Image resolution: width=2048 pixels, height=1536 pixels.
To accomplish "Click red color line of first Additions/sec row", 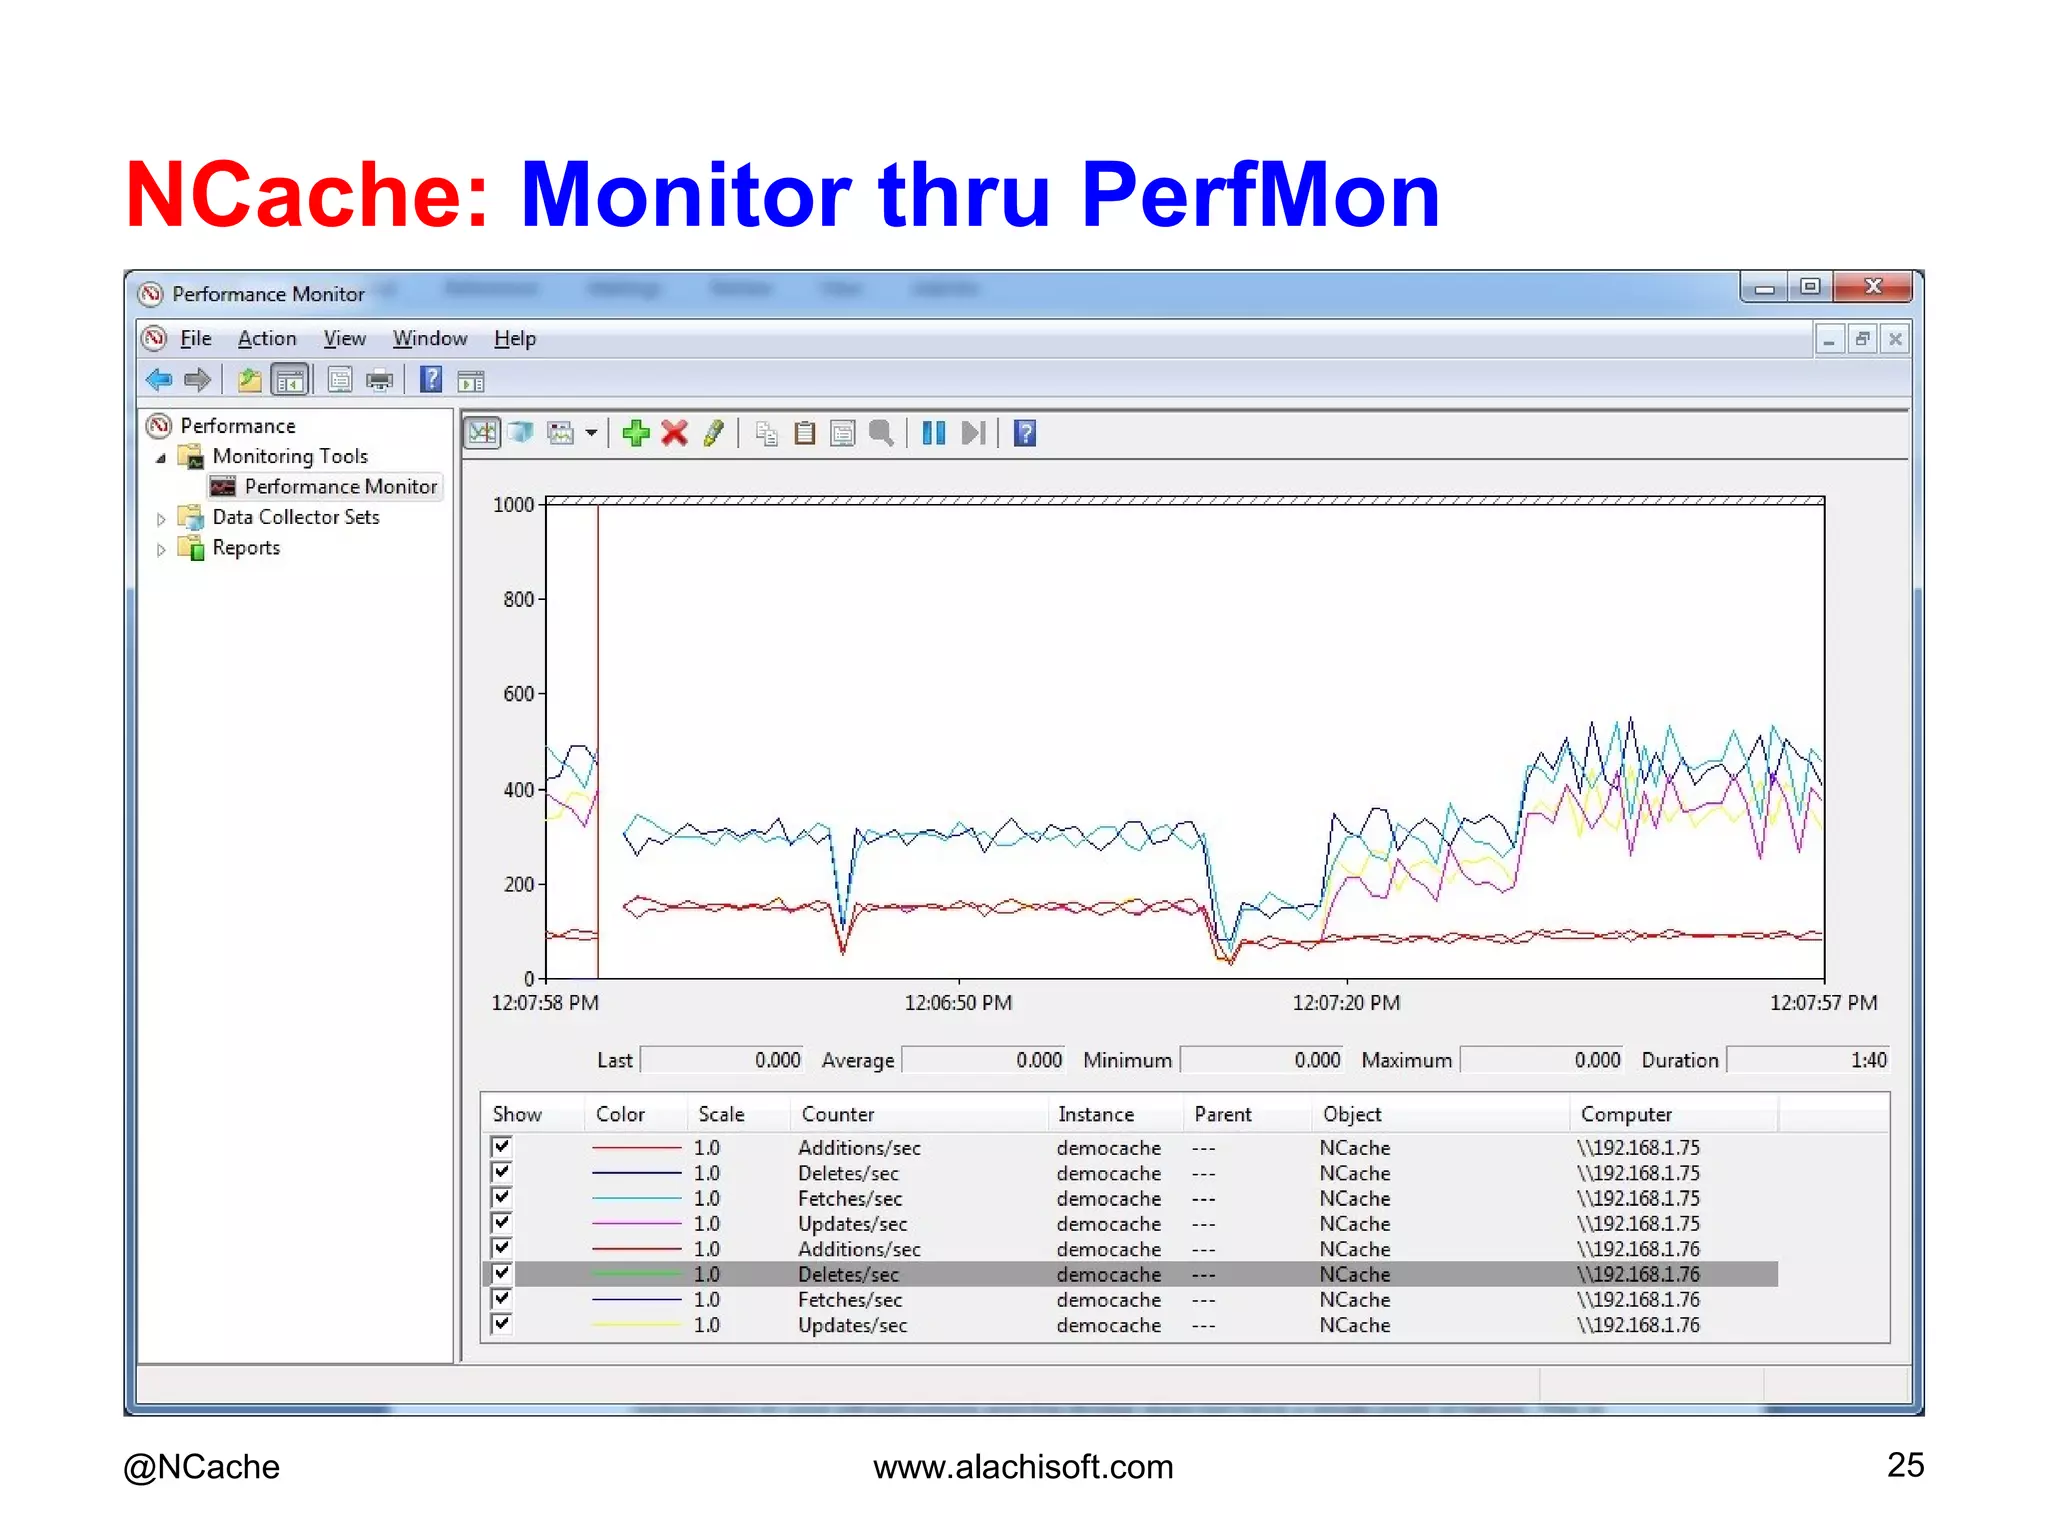I will click(636, 1147).
